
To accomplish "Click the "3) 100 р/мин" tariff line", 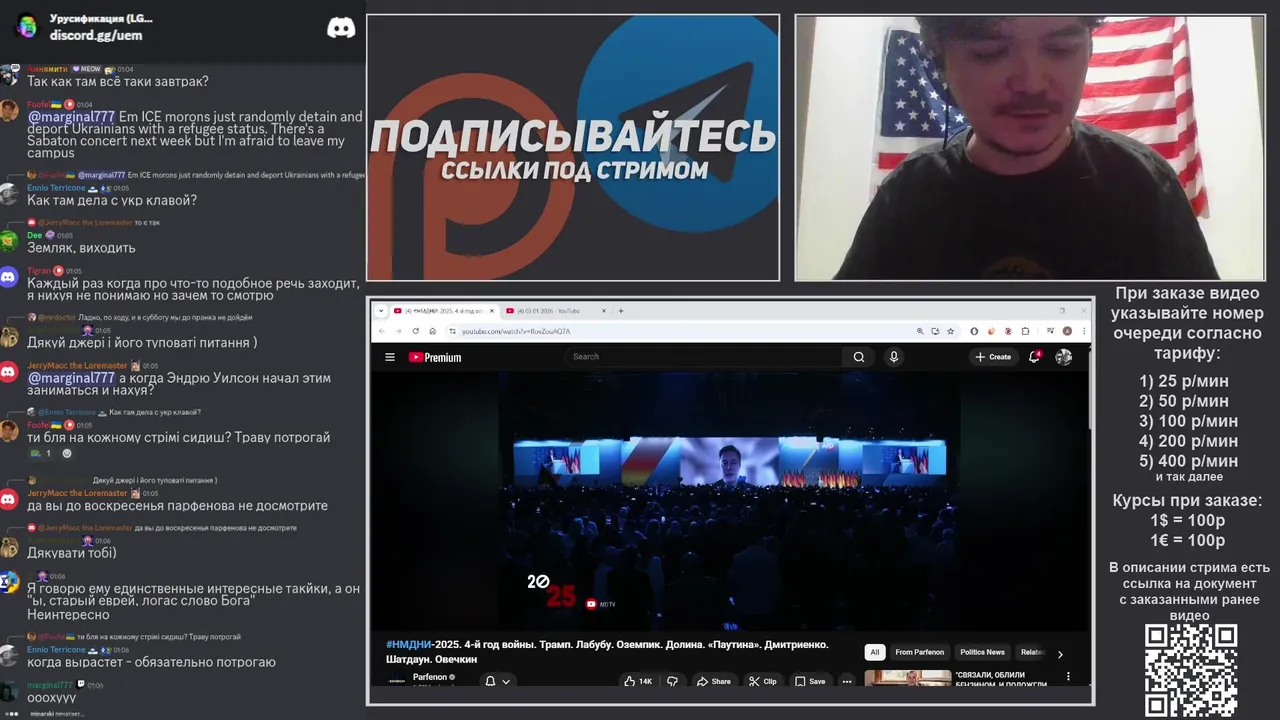I will pos(1189,421).
